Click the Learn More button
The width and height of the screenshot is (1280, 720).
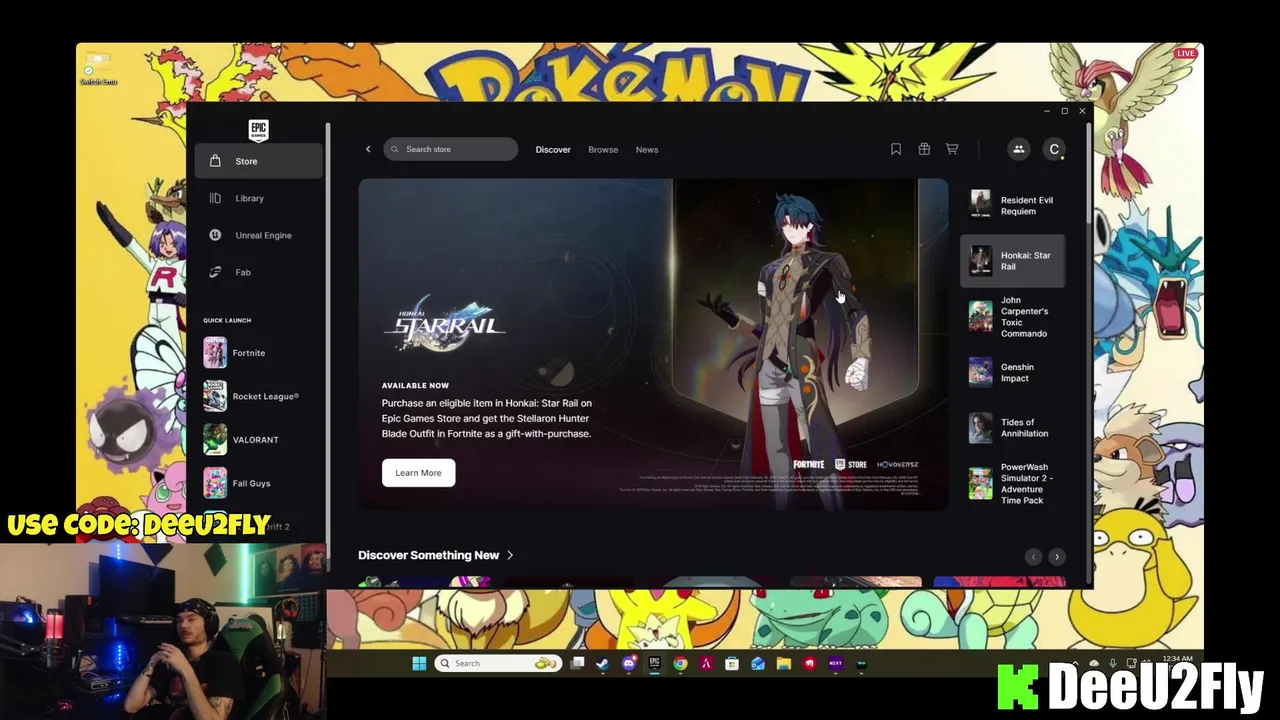click(x=418, y=473)
